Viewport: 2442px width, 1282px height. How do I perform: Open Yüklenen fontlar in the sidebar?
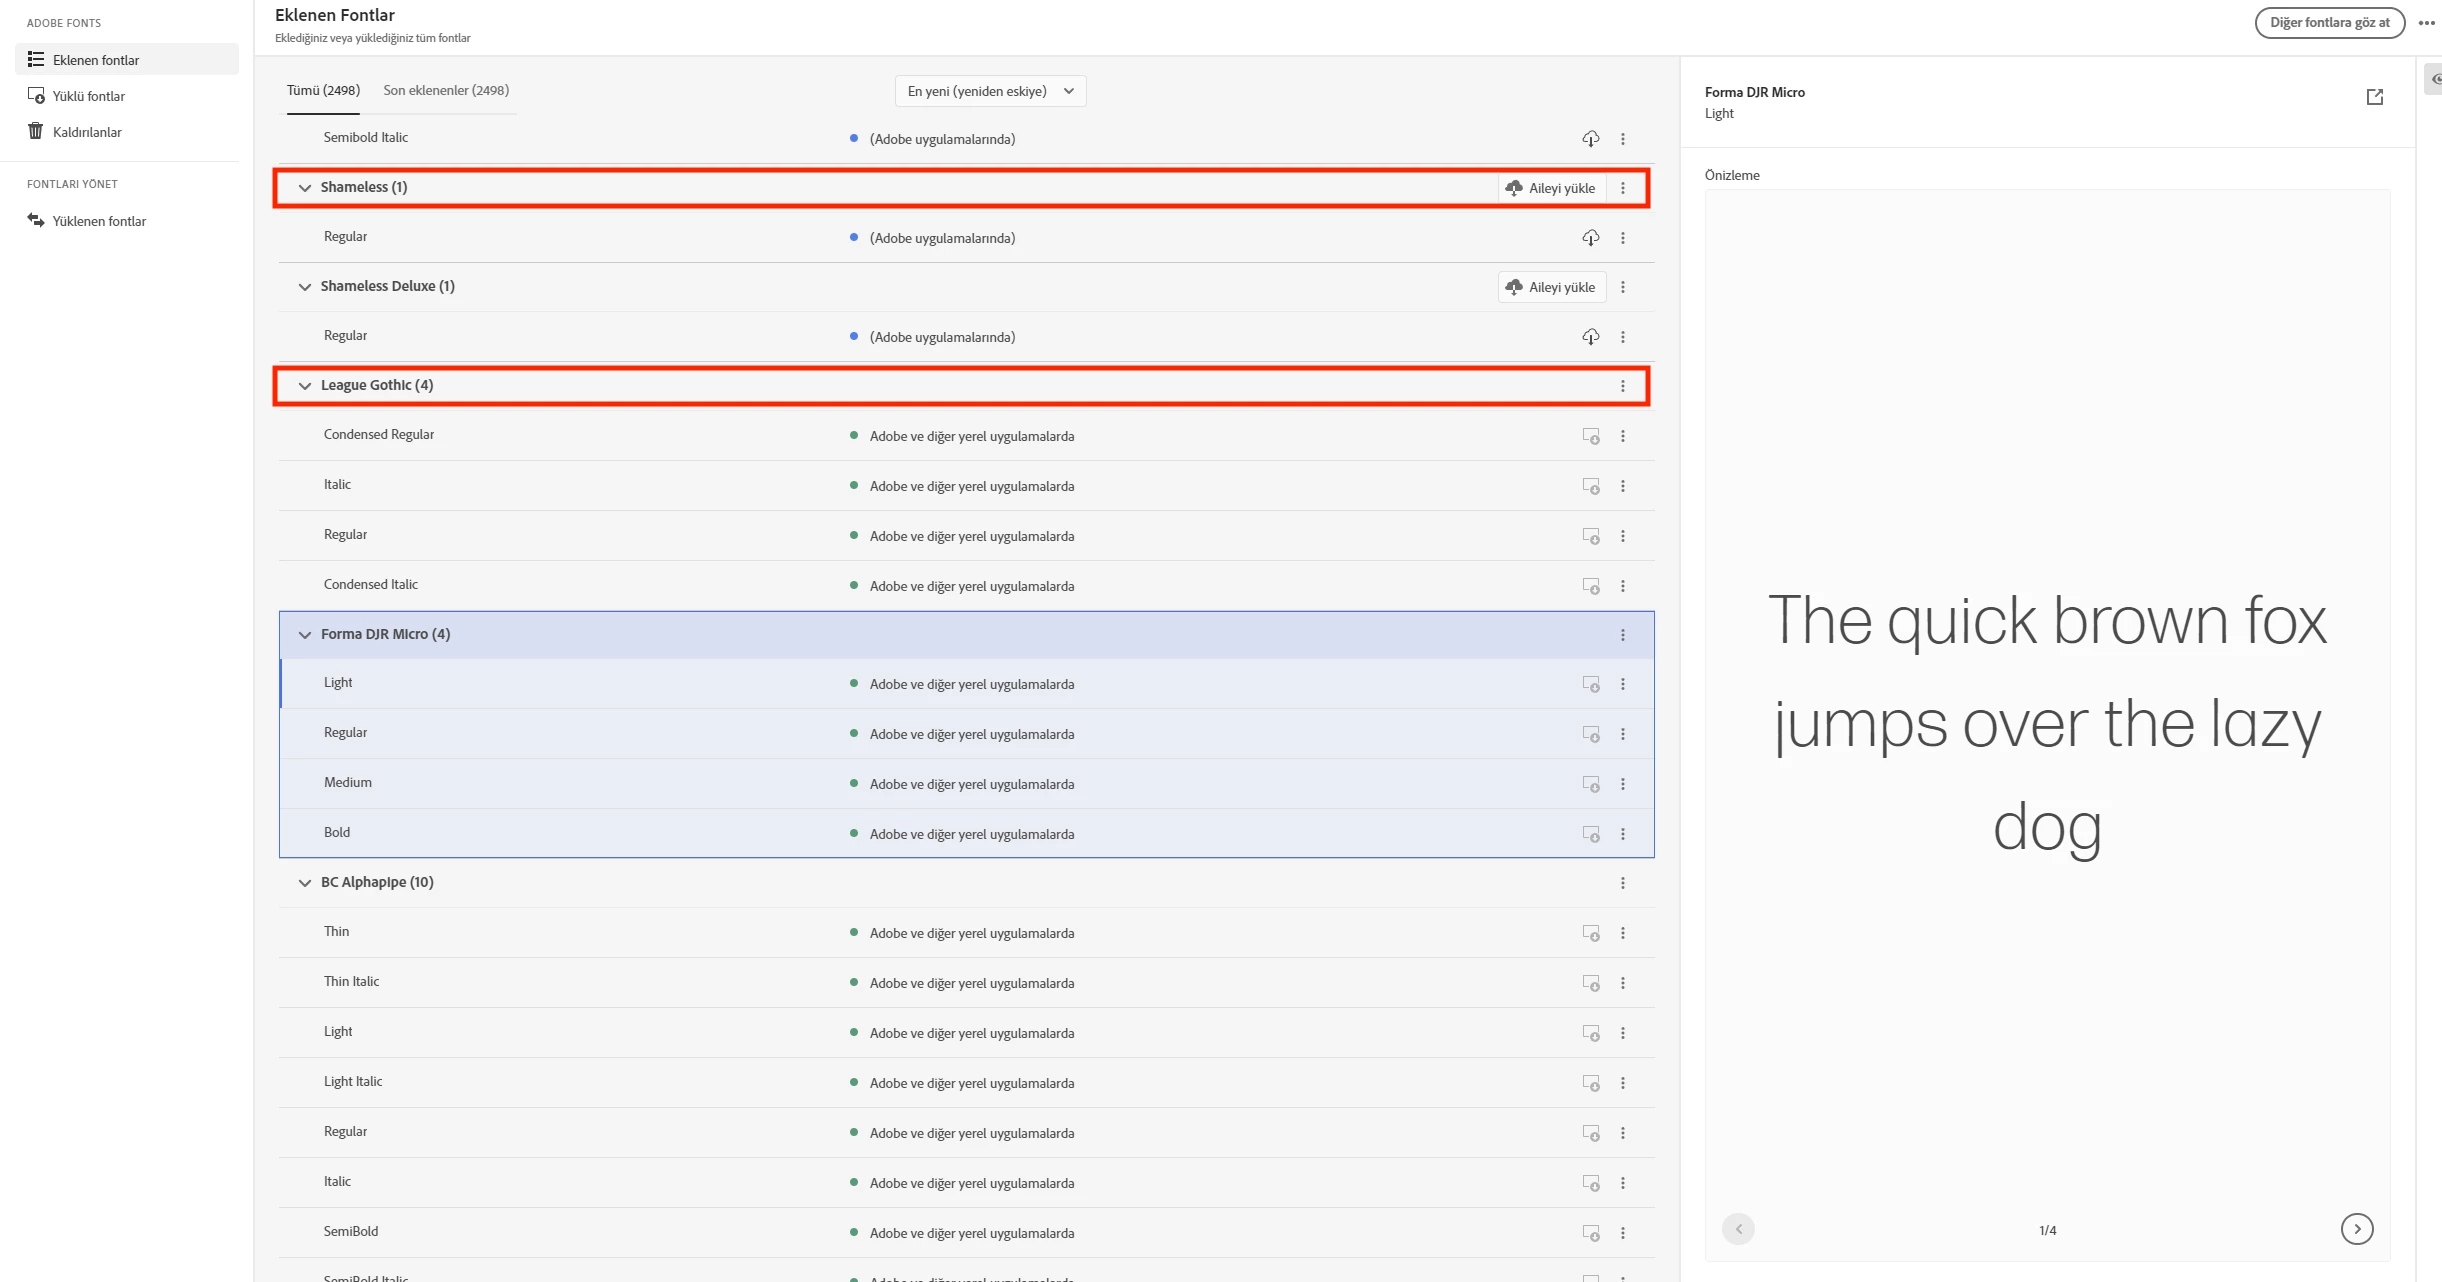98,221
